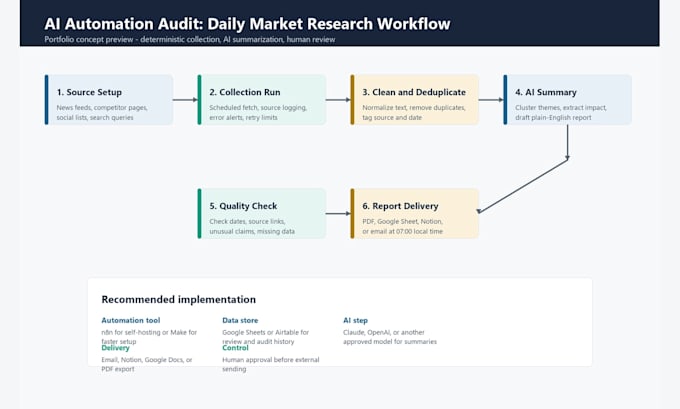Select the '1. Source Setup' card
The height and width of the screenshot is (409, 680).
109,100
